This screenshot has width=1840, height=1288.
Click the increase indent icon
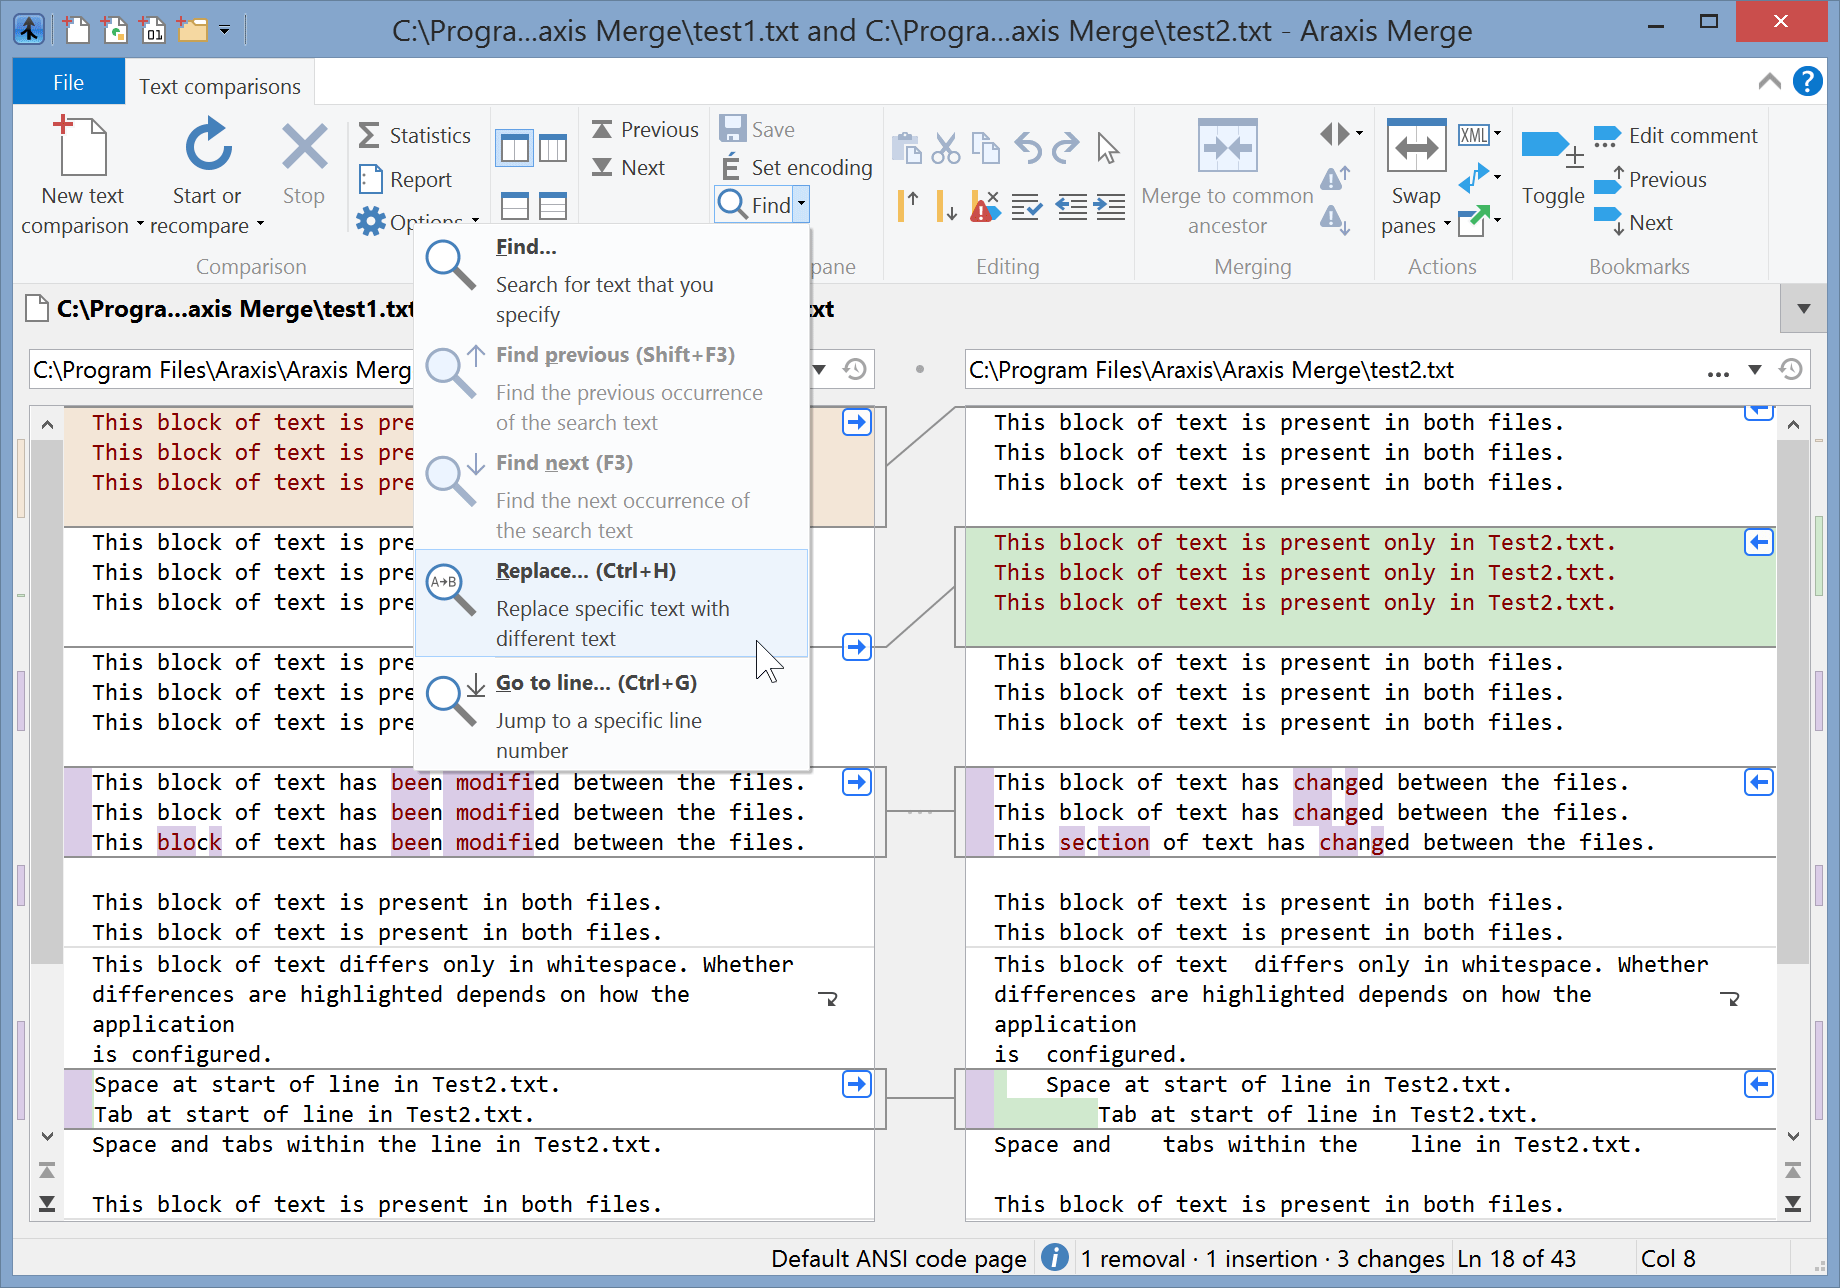1110,207
